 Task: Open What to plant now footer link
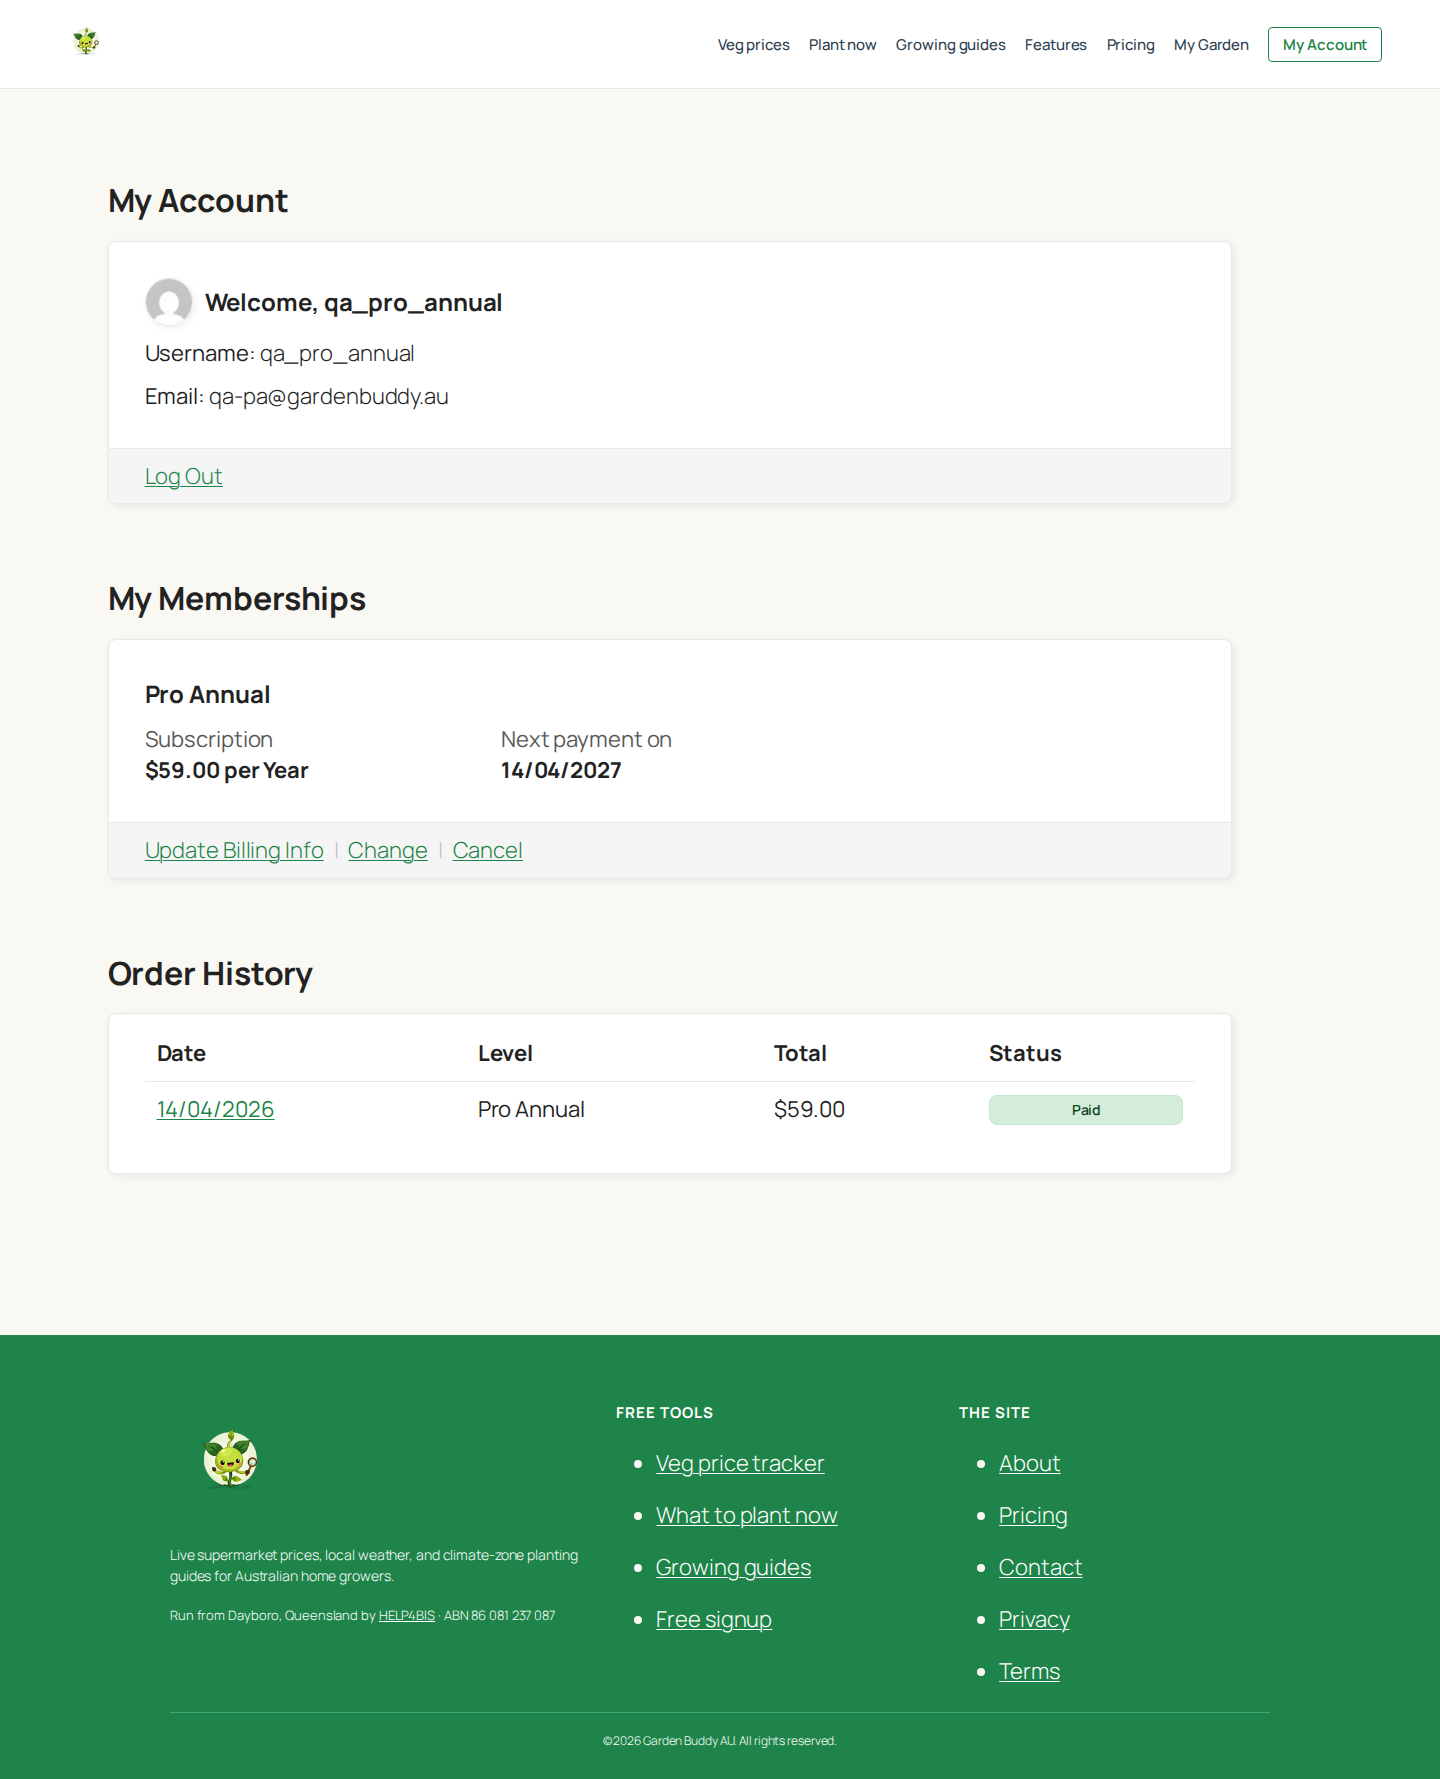click(x=746, y=1515)
